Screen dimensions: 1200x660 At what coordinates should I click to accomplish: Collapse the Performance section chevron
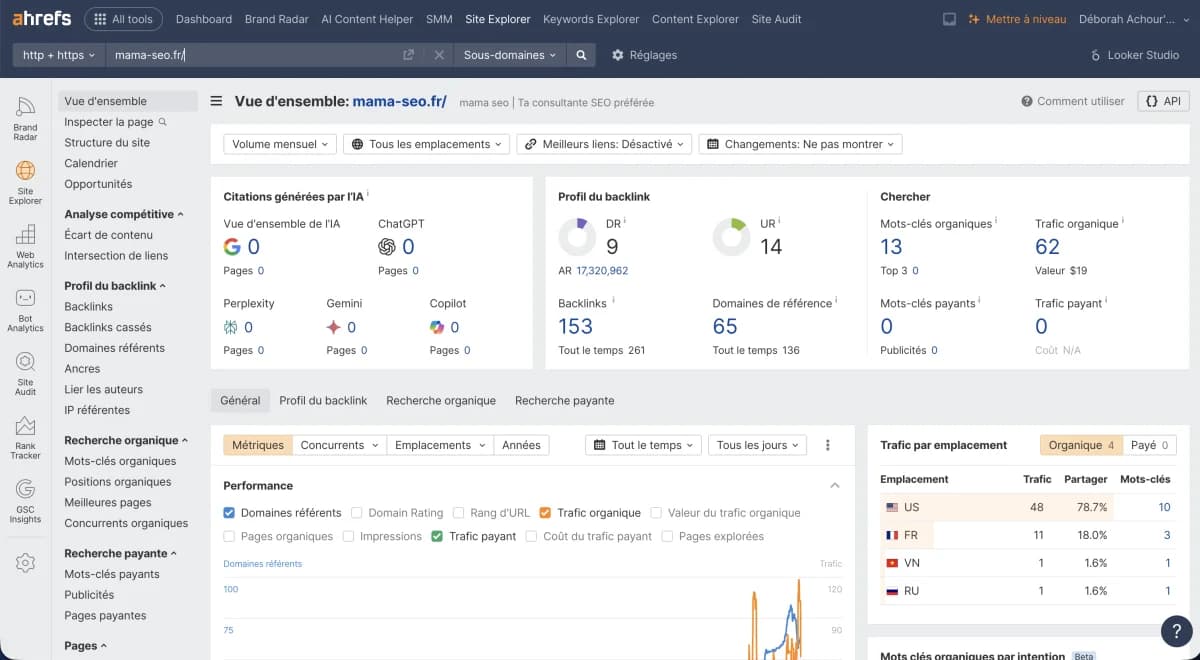pos(834,485)
